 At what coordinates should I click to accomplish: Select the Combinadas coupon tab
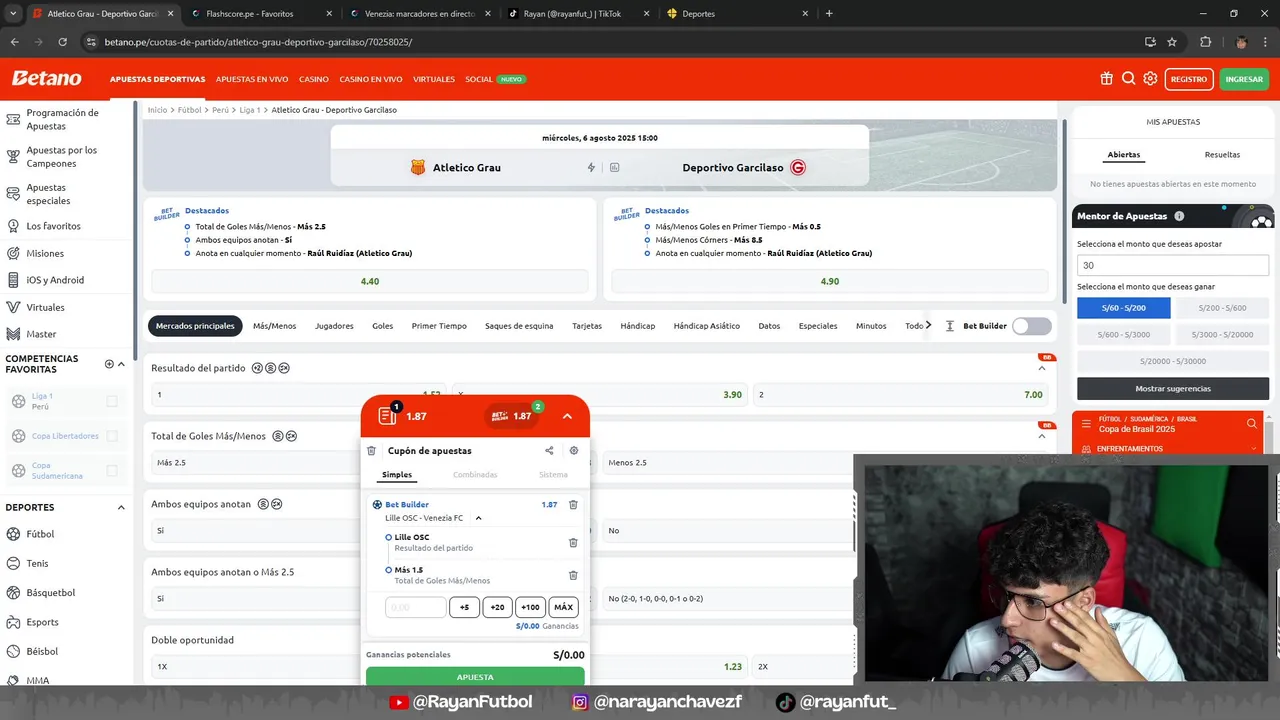pos(475,475)
